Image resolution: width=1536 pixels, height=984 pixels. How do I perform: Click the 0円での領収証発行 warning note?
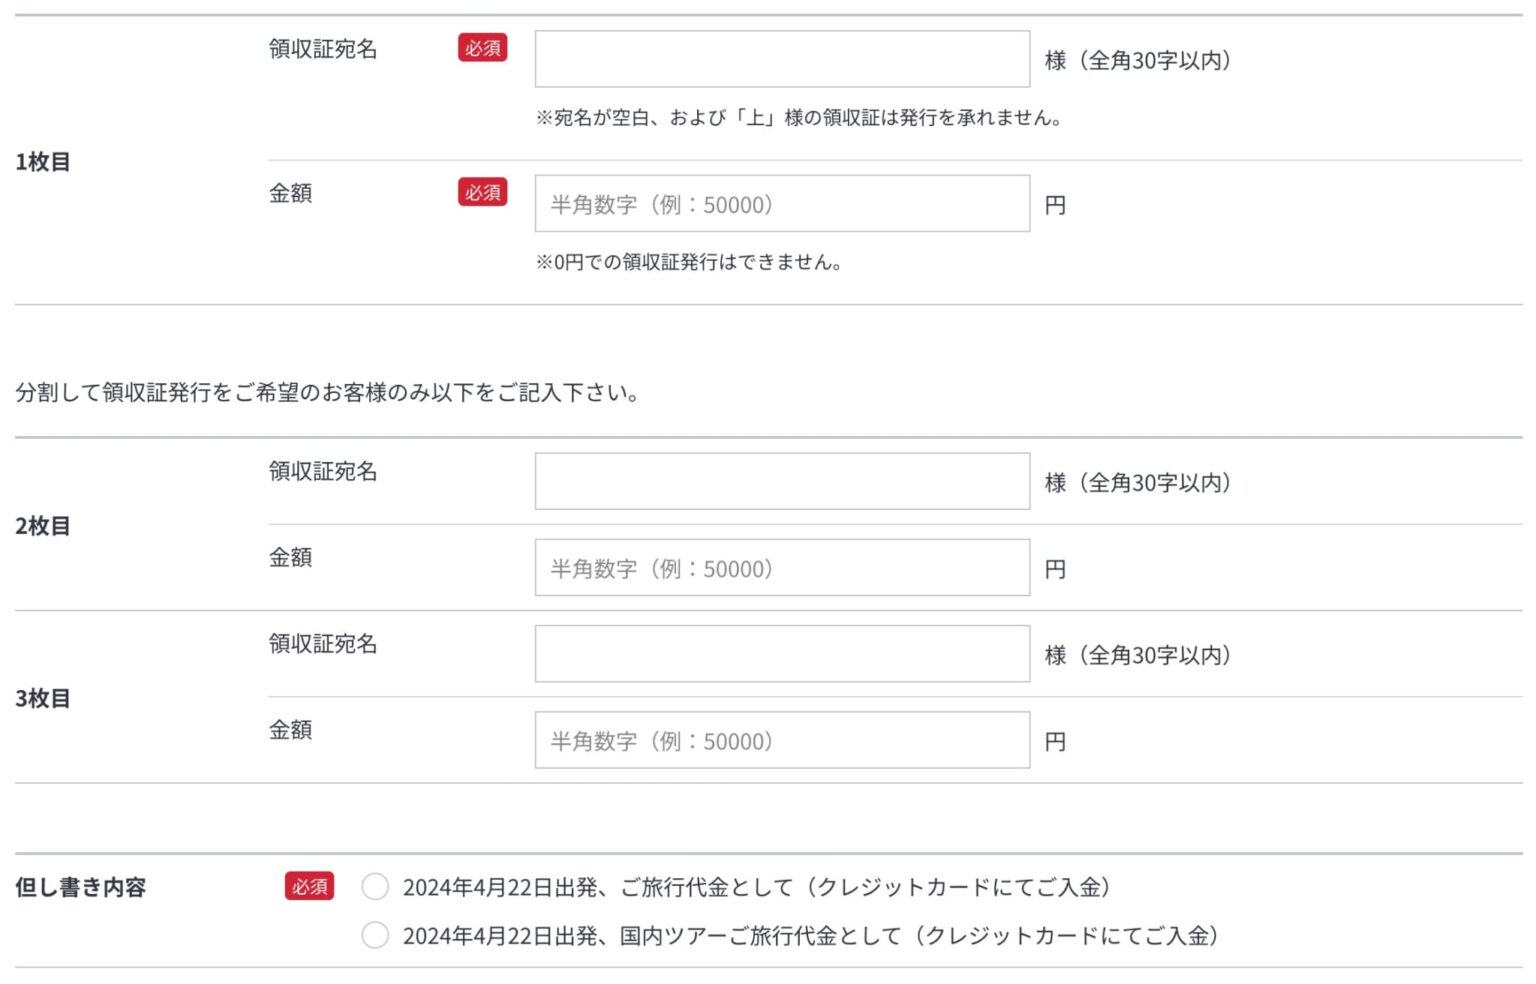pos(689,263)
